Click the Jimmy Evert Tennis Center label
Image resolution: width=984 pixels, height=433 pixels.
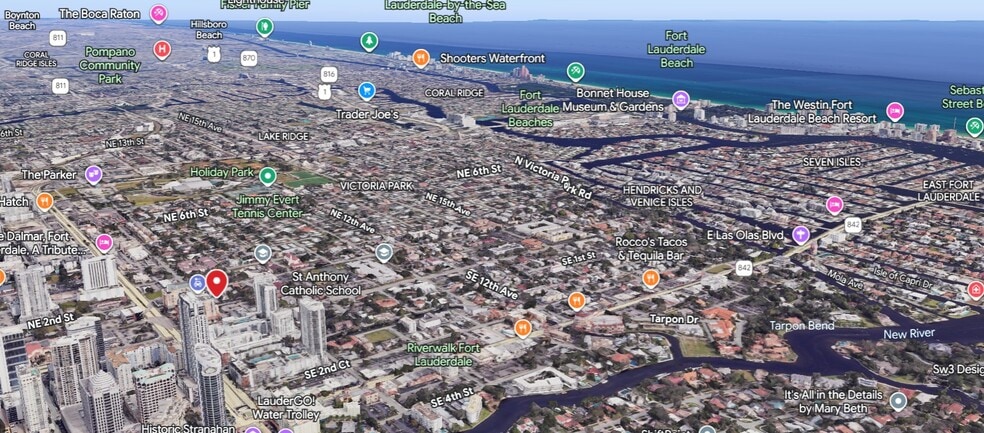(x=268, y=206)
